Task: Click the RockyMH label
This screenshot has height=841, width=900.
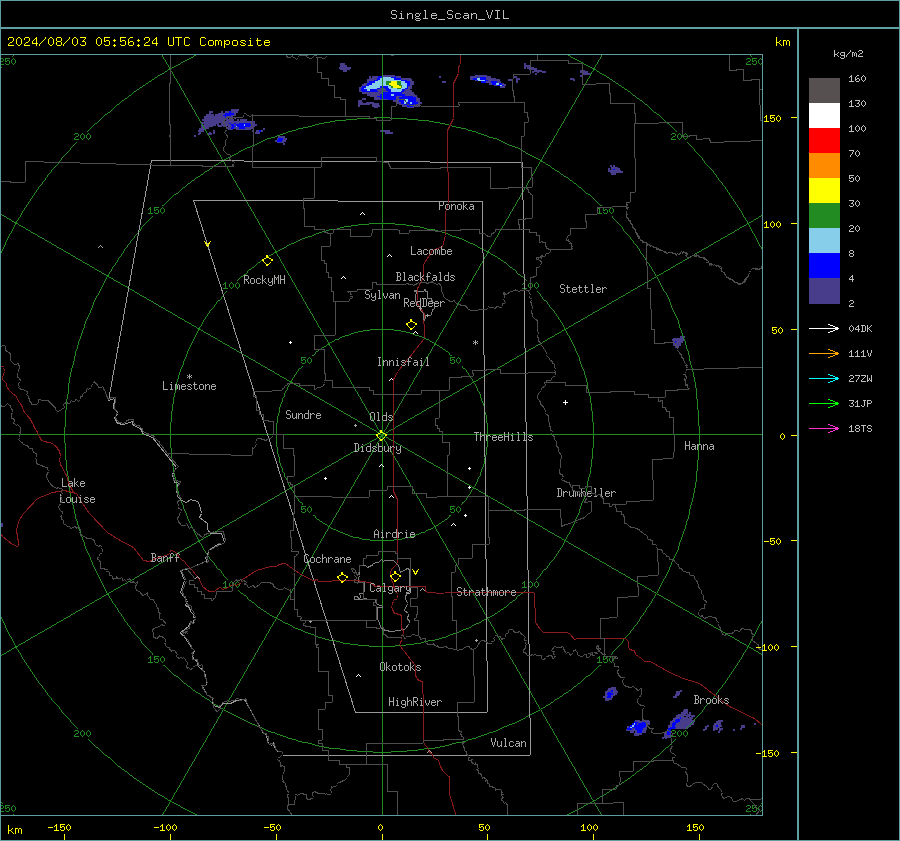Action: coord(264,280)
